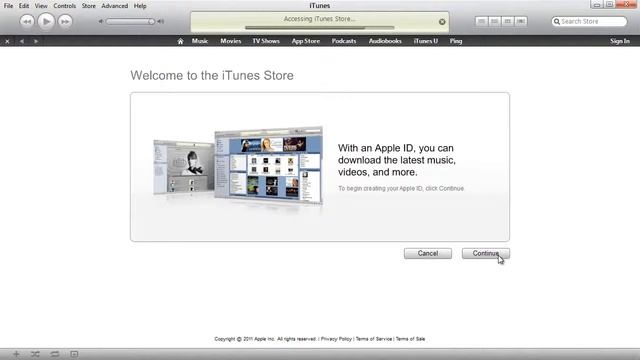Open the Edit menu
The width and height of the screenshot is (640, 360).
click(x=24, y=6)
